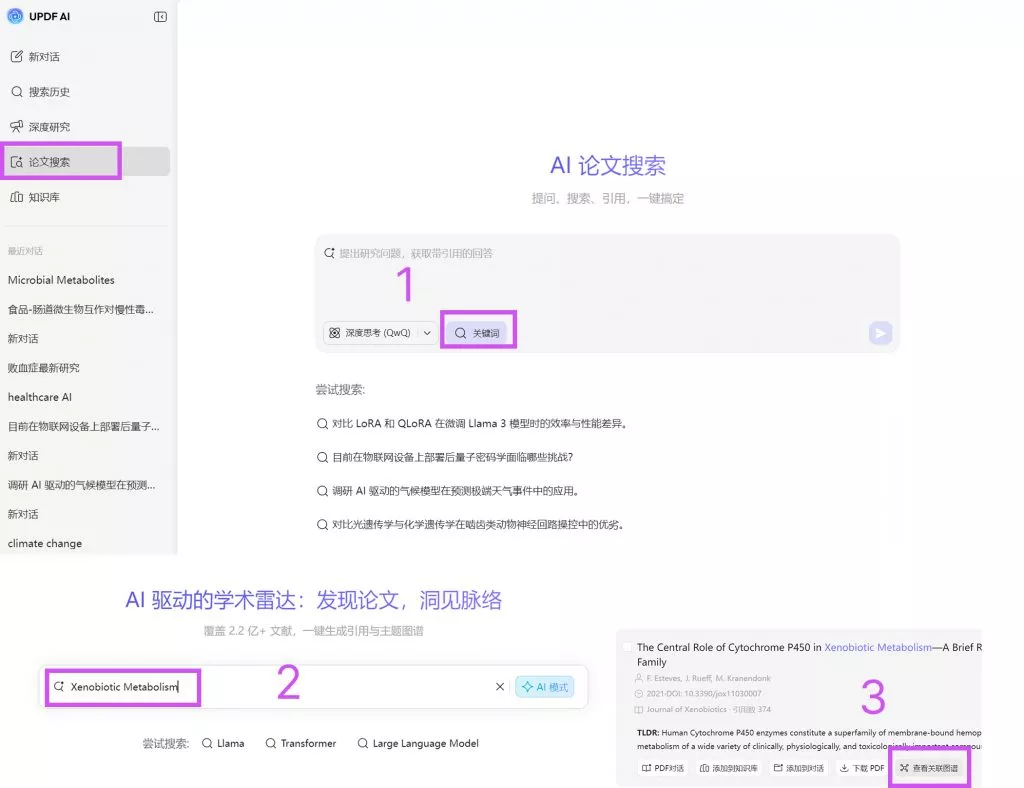Open the 深度研究 panel
1024x788 pixels.
pos(48,126)
